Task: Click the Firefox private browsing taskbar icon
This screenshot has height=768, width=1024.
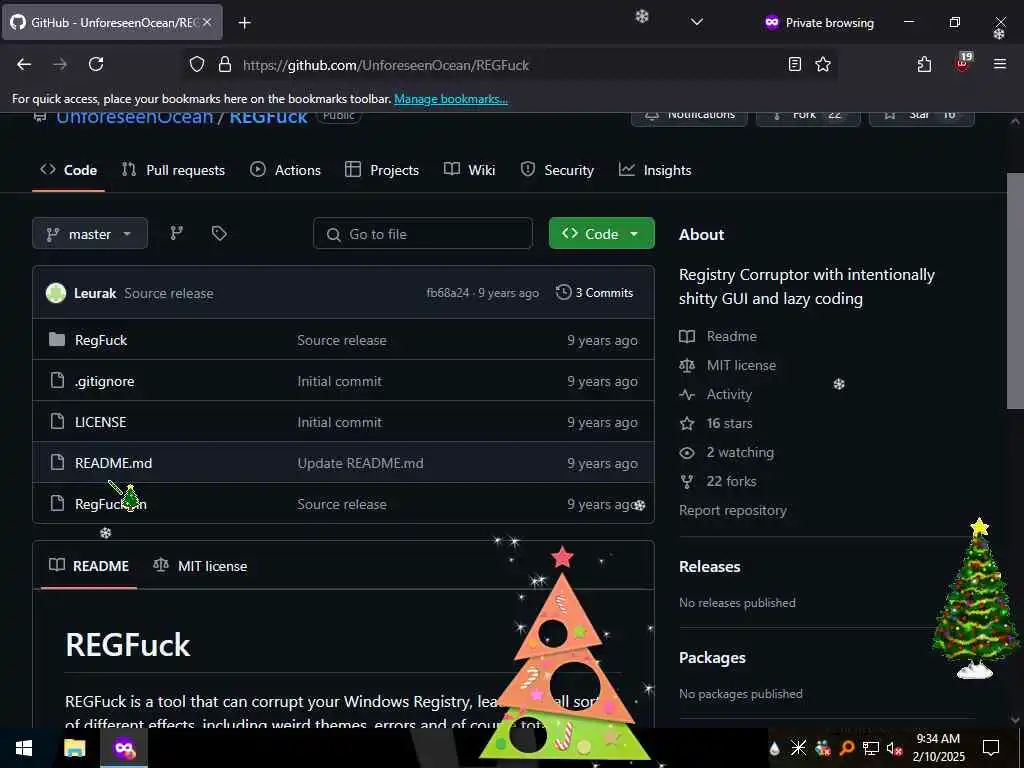Action: click(x=124, y=748)
